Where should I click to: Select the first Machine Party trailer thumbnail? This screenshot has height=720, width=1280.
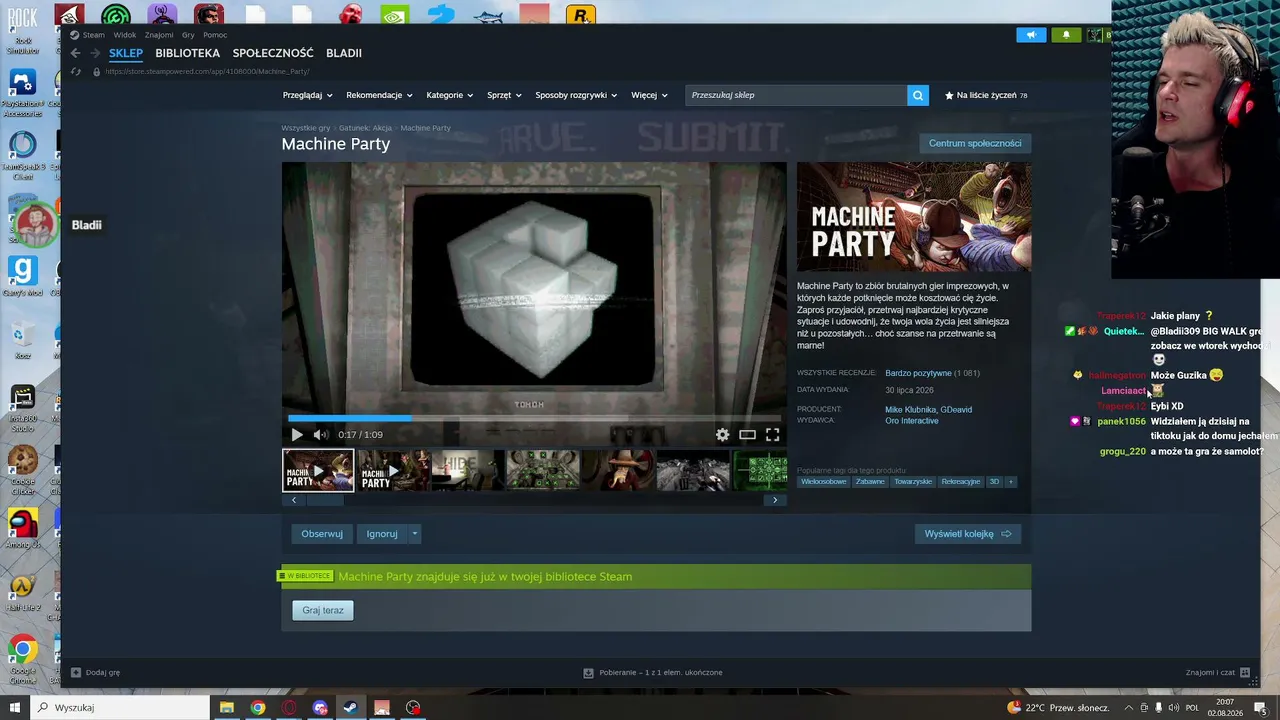click(318, 470)
